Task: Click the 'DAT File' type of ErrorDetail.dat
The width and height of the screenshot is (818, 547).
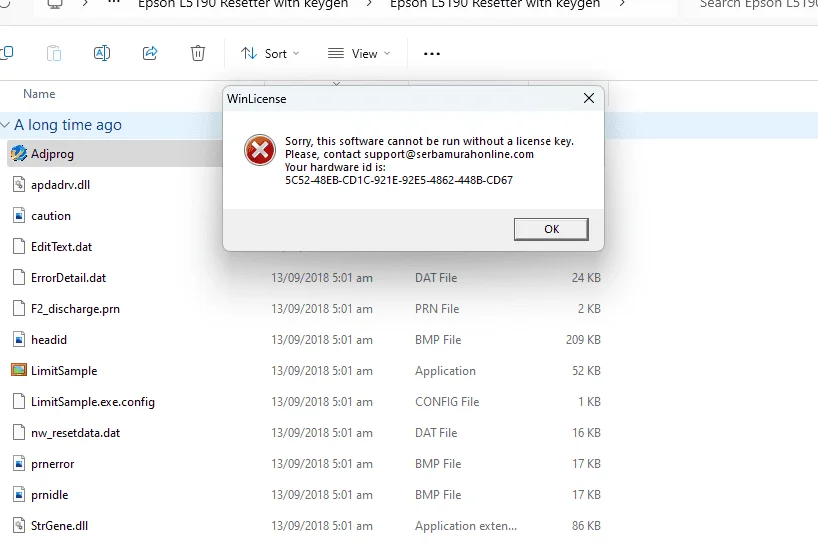Action: pos(436,278)
